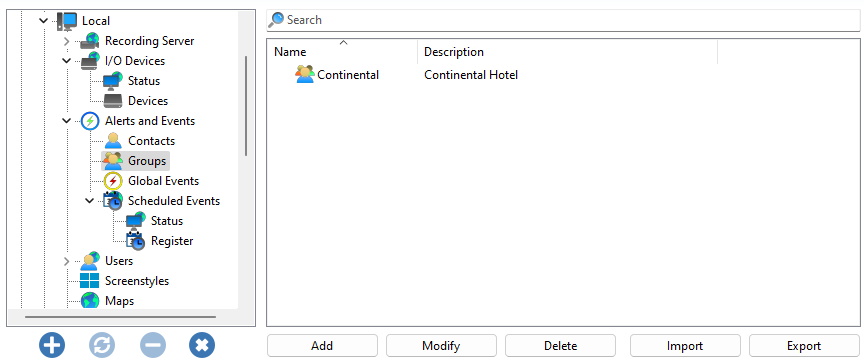Select the Alerts and Events label

coord(150,121)
